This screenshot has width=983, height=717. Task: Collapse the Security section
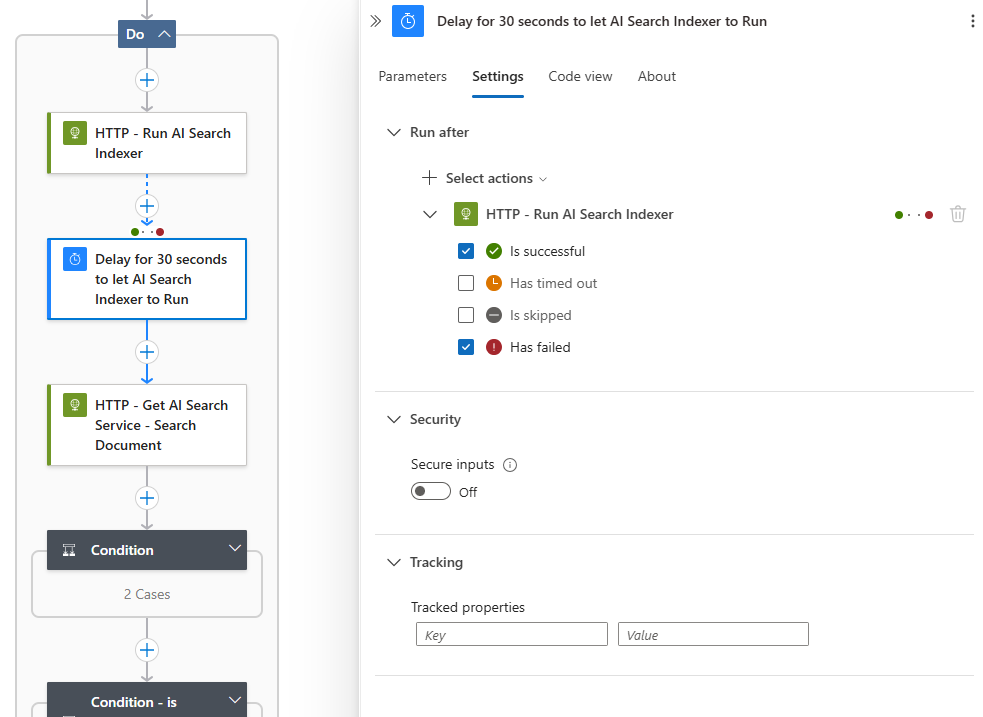pyautogui.click(x=393, y=419)
